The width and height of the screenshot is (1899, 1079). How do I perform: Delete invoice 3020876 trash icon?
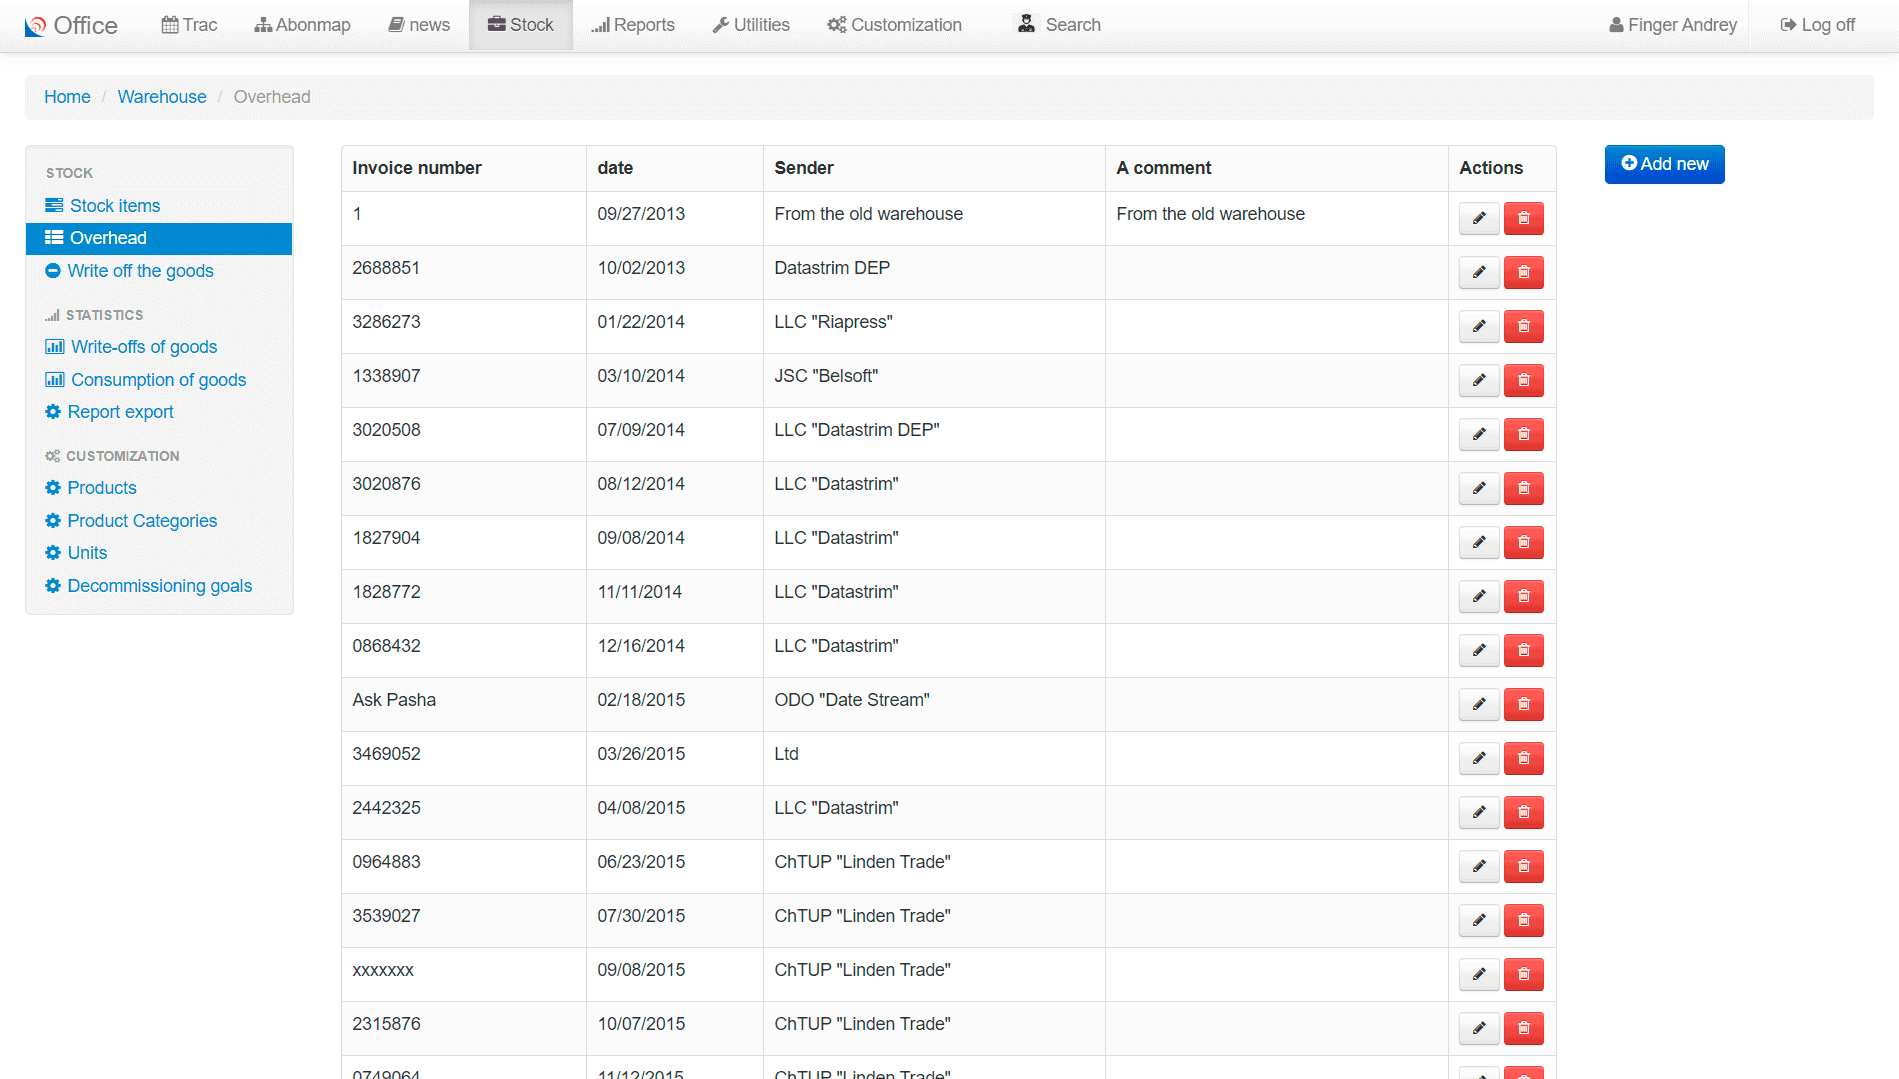click(1524, 488)
